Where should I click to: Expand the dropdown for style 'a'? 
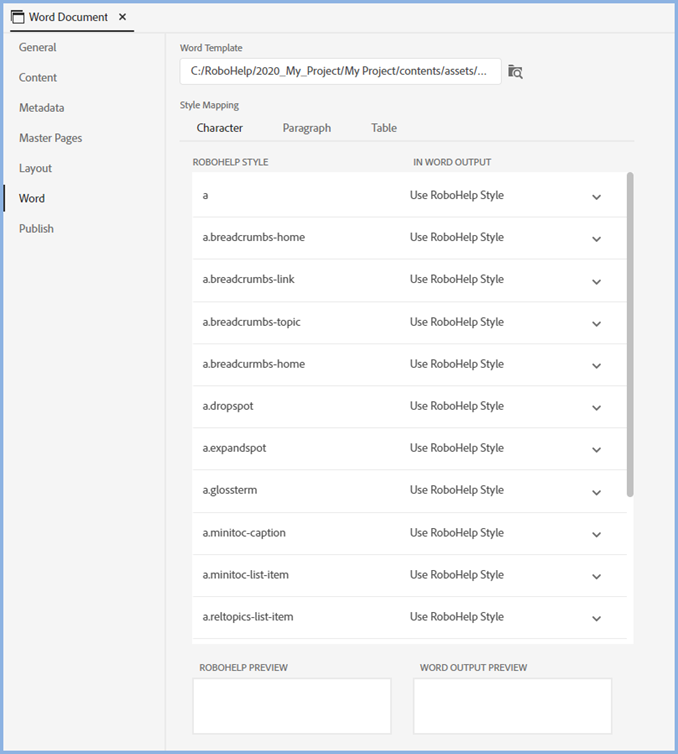click(596, 197)
